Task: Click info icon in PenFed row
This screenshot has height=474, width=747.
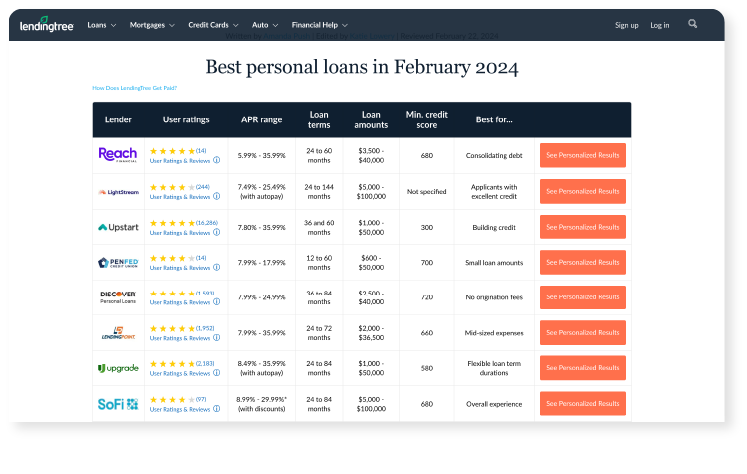Action: [x=216, y=268]
